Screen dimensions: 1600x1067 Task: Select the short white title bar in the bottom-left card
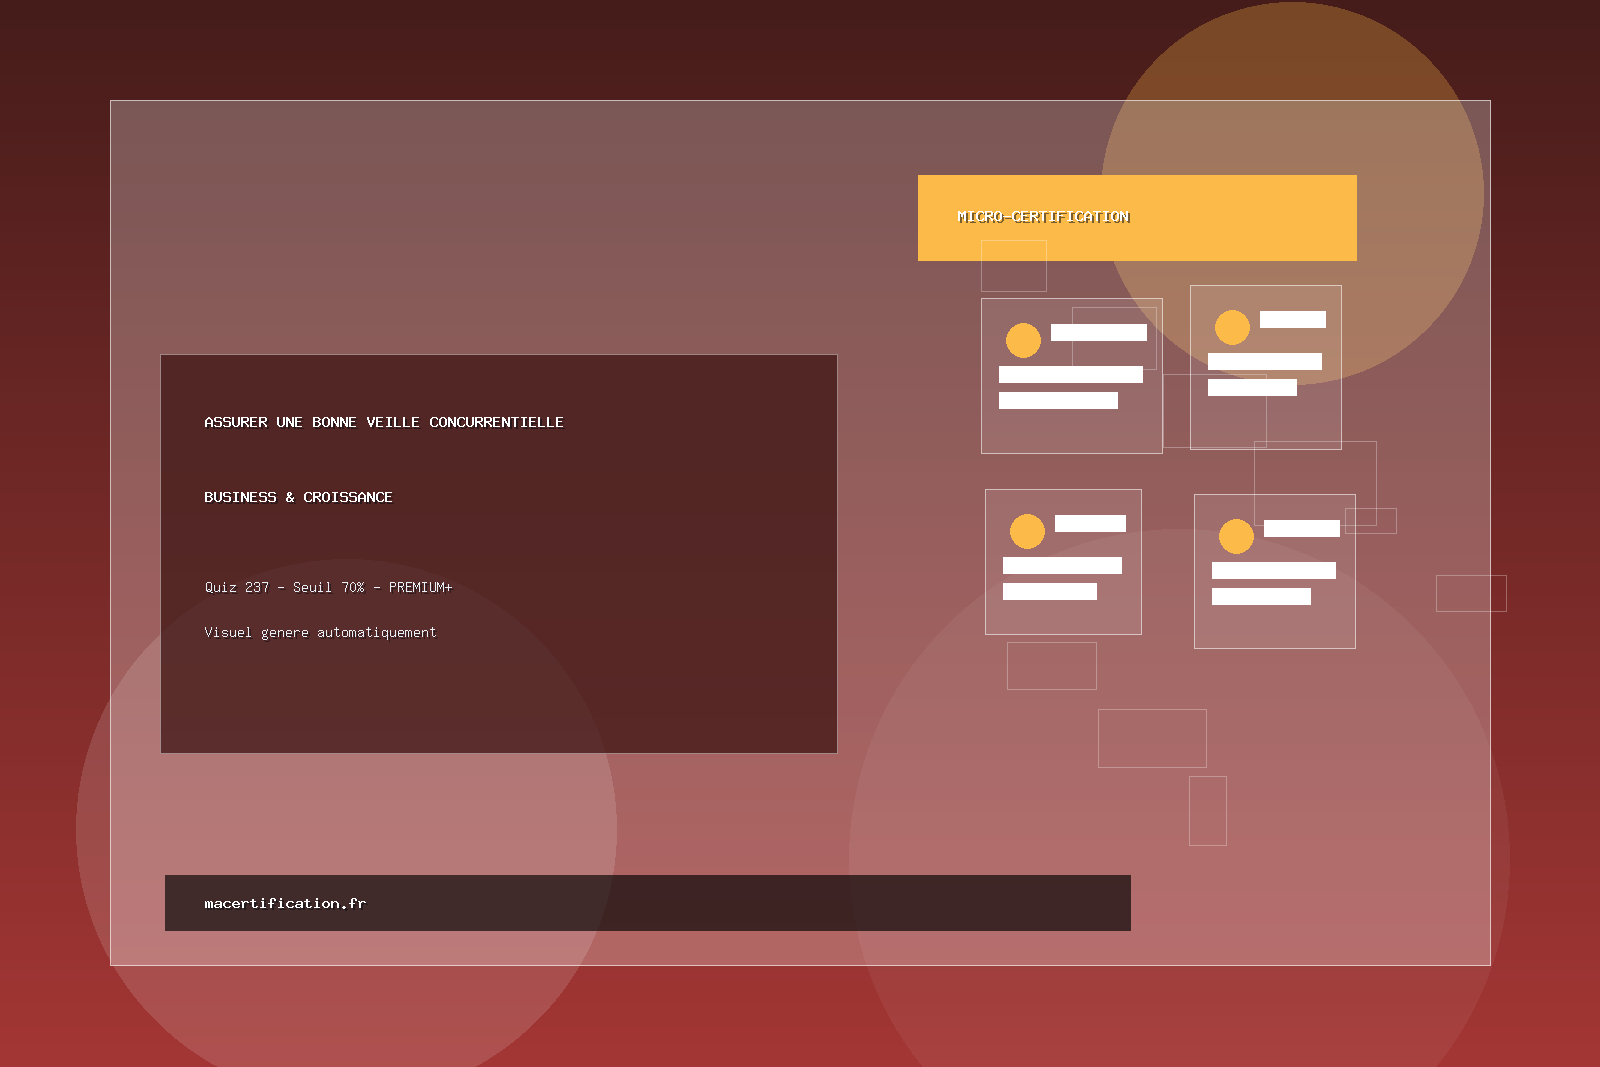[1090, 523]
